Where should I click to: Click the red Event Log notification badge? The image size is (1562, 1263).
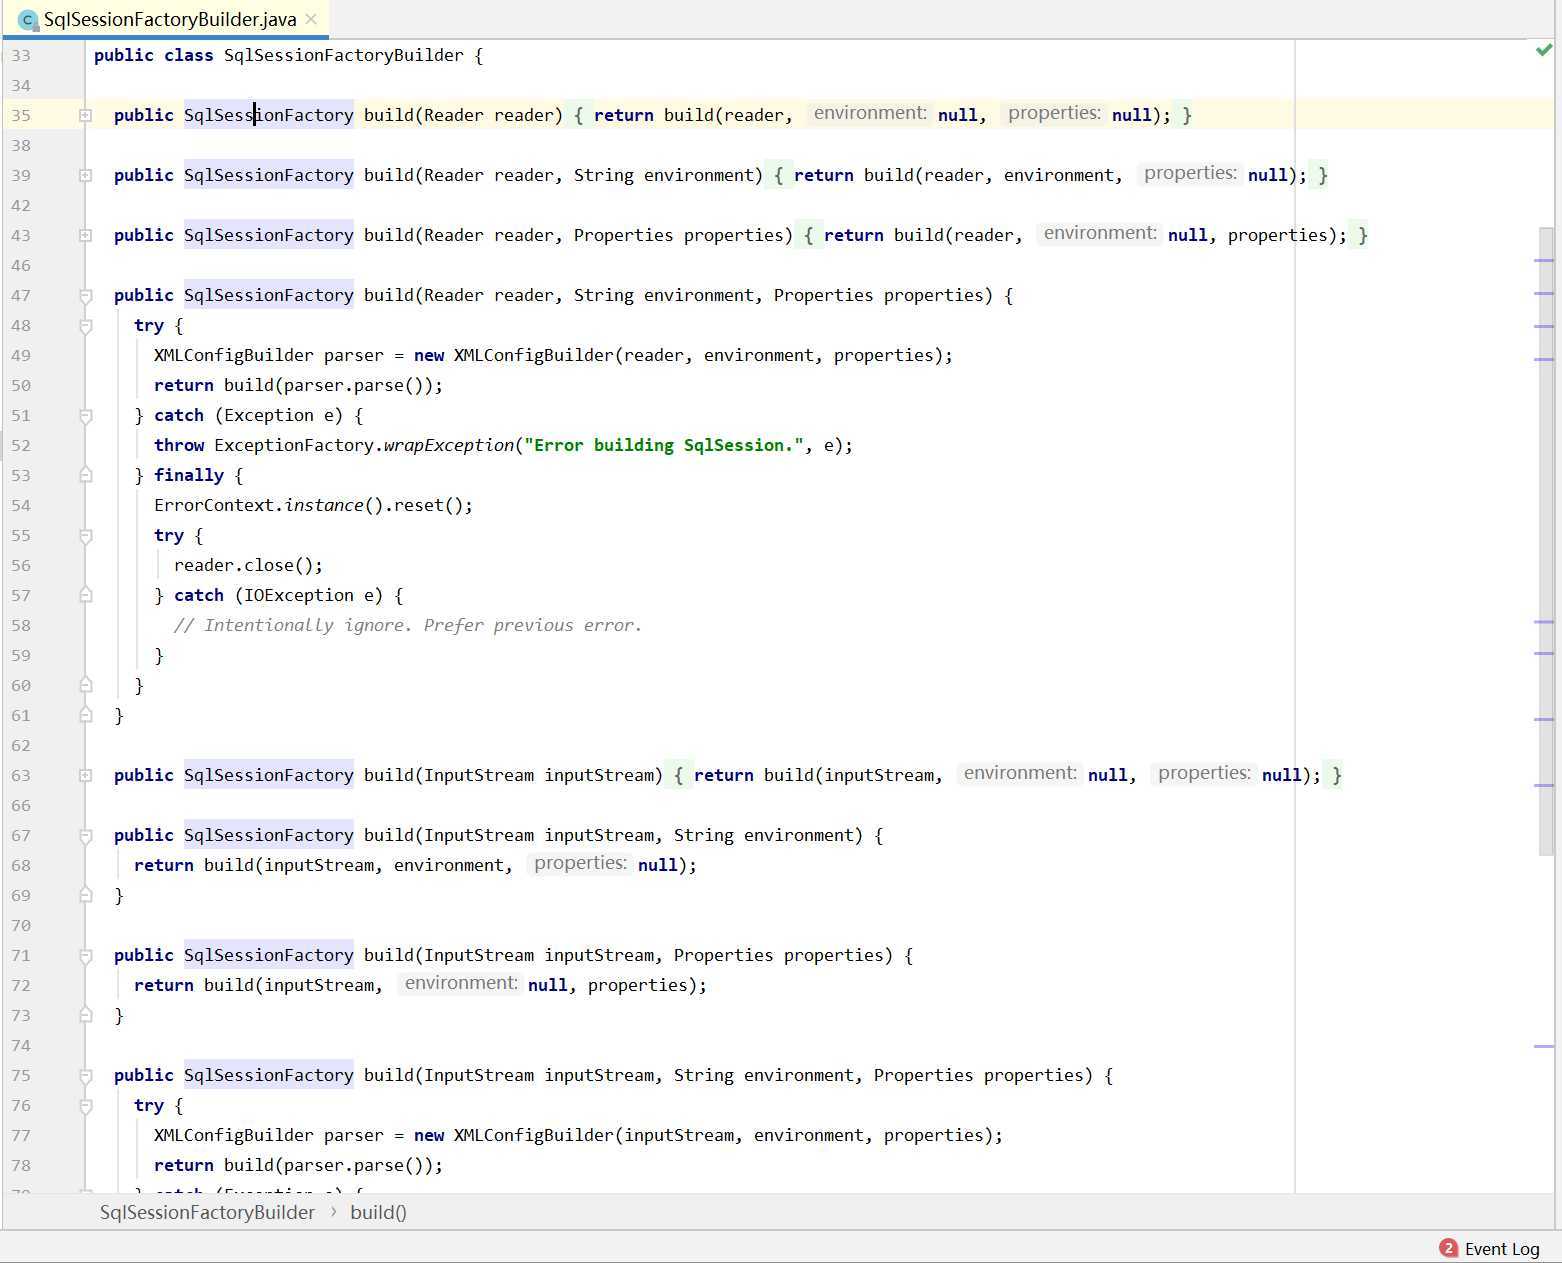point(1448,1248)
